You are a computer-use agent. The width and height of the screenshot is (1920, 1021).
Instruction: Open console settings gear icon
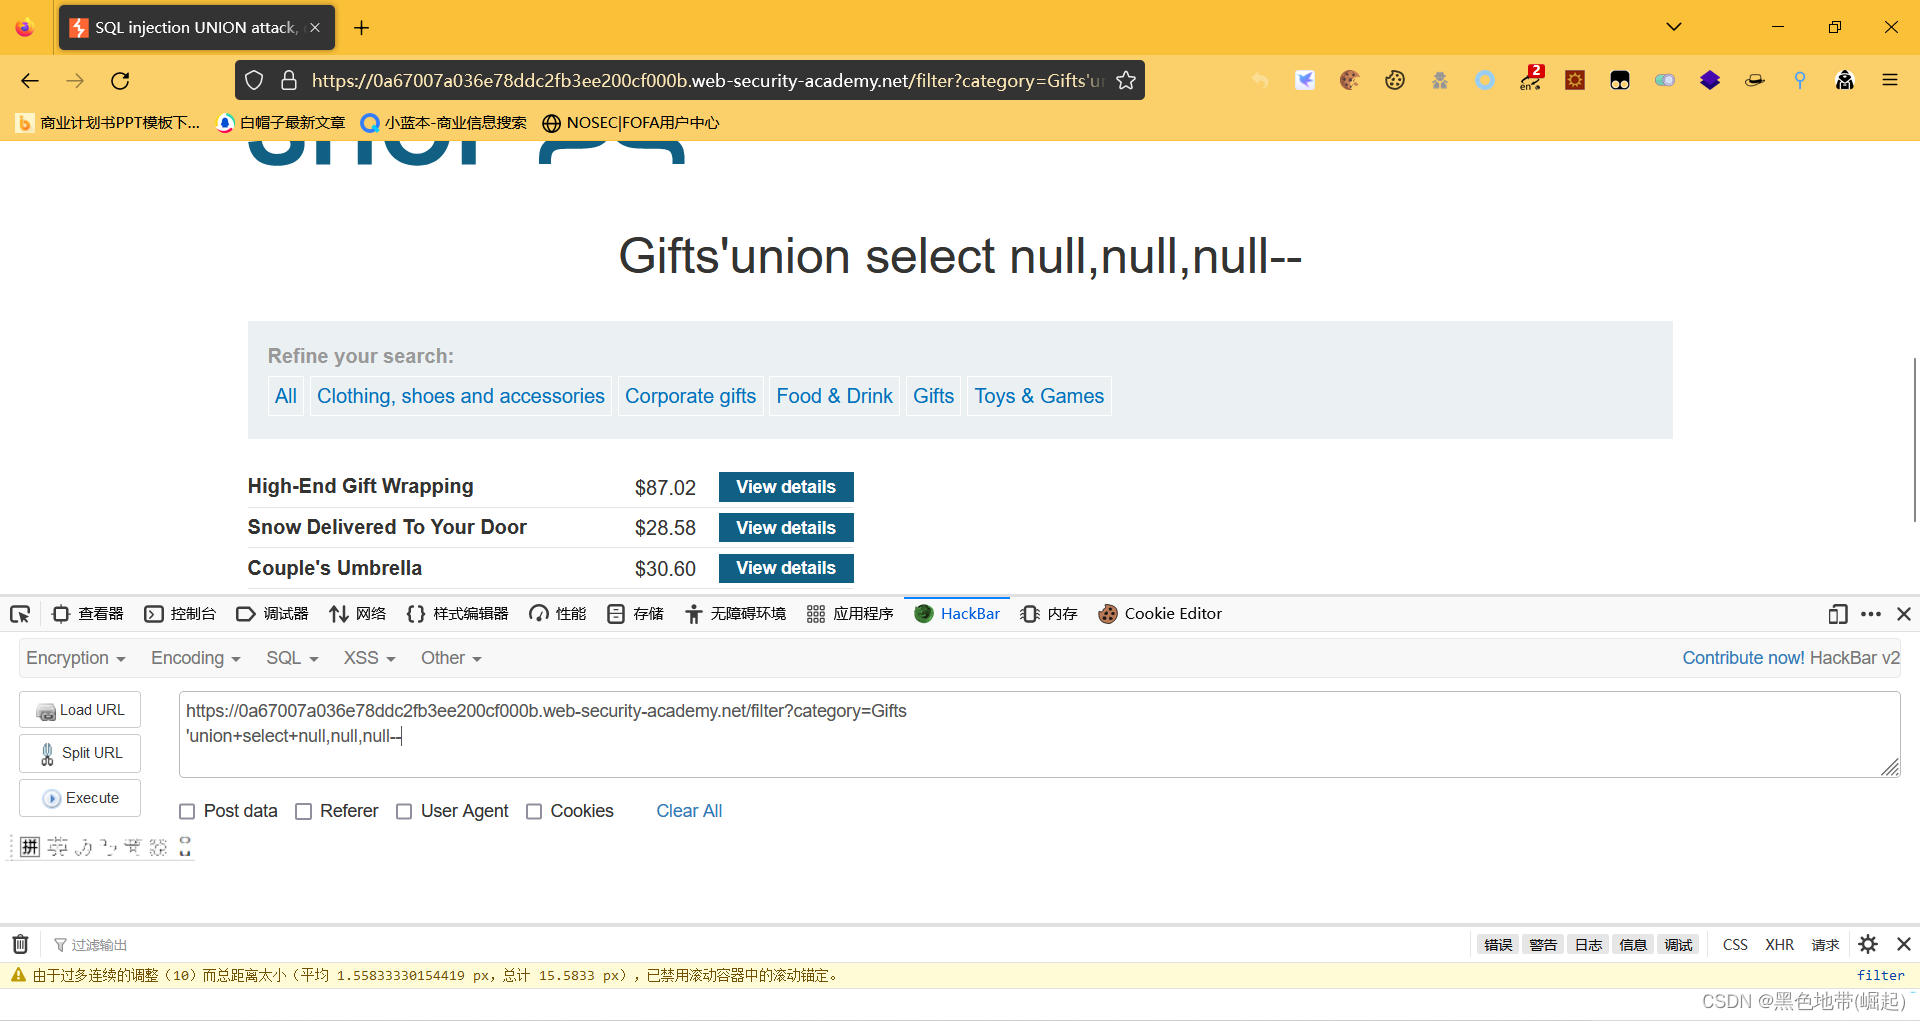1868,944
